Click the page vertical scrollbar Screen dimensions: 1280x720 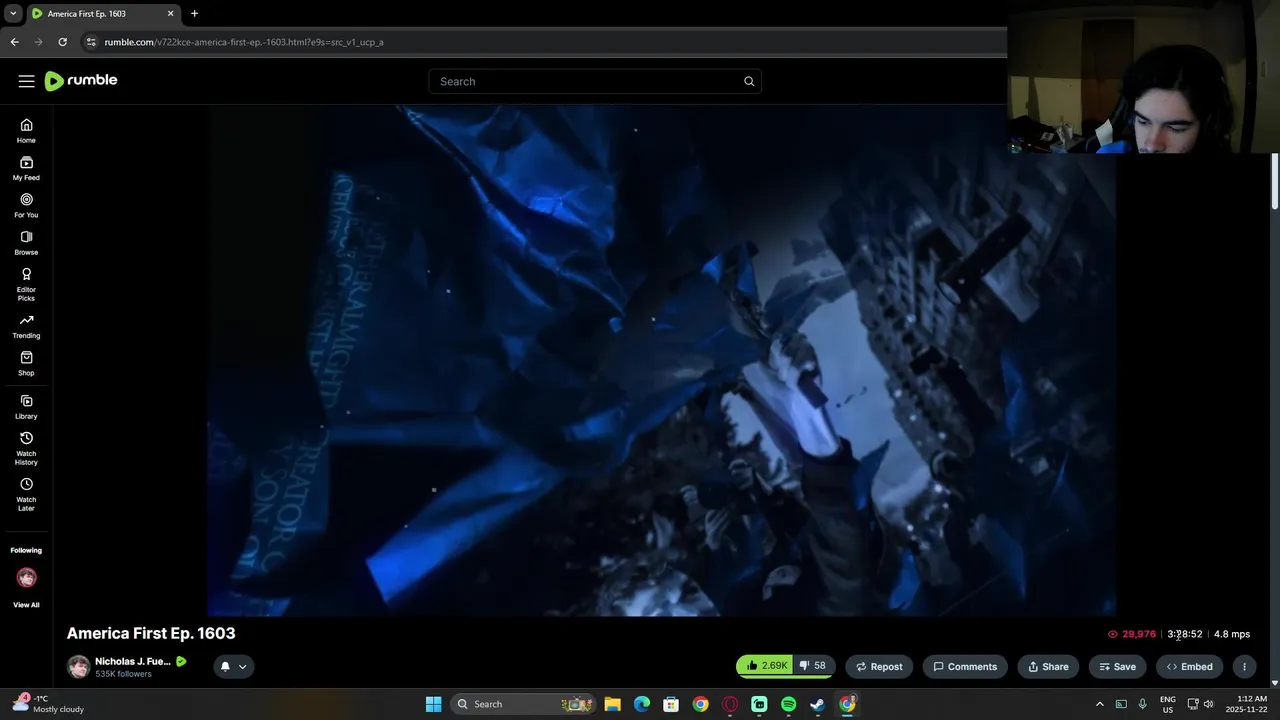(1275, 182)
